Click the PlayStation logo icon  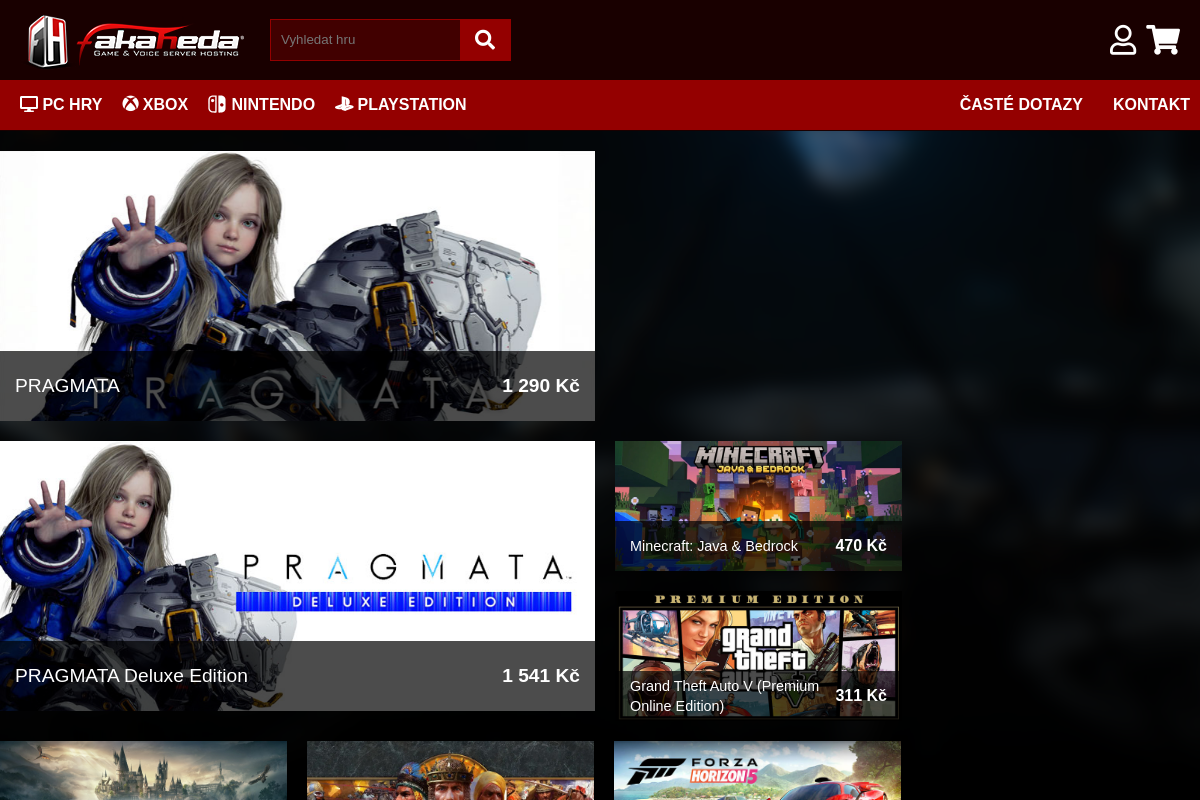pyautogui.click(x=344, y=104)
